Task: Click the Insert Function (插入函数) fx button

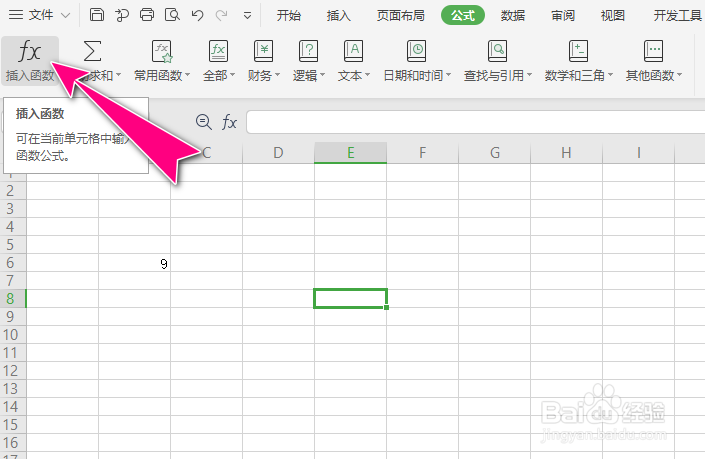Action: (x=30, y=61)
